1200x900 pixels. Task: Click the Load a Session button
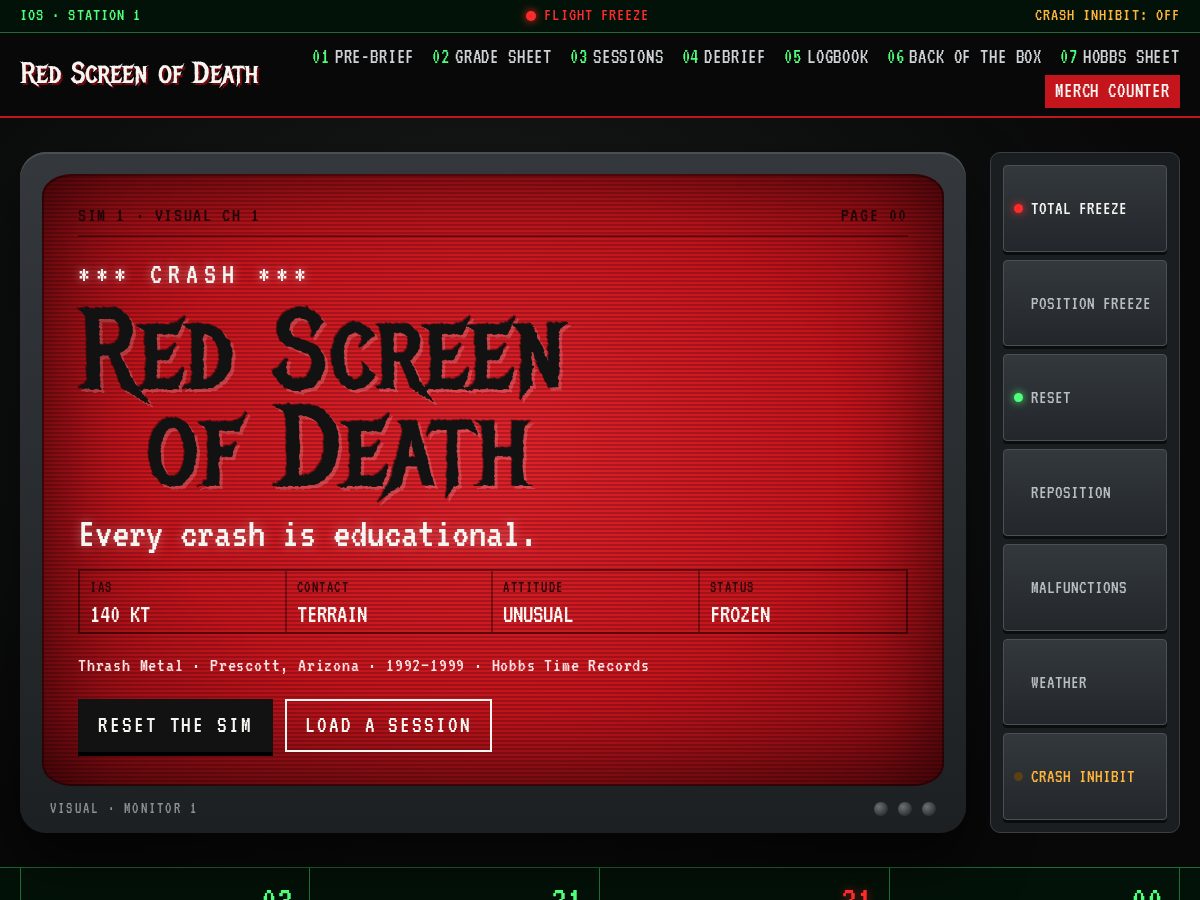[x=388, y=726]
